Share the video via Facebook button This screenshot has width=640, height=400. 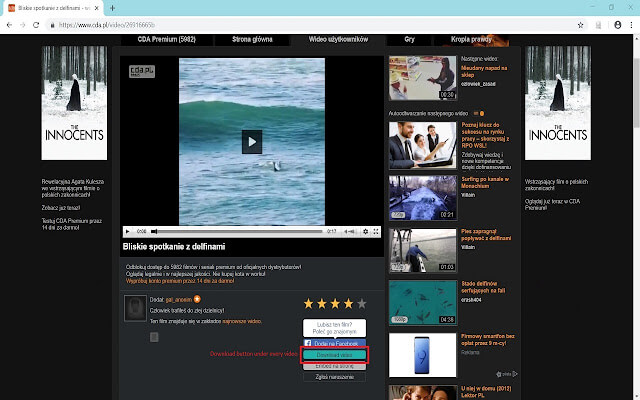(x=334, y=343)
